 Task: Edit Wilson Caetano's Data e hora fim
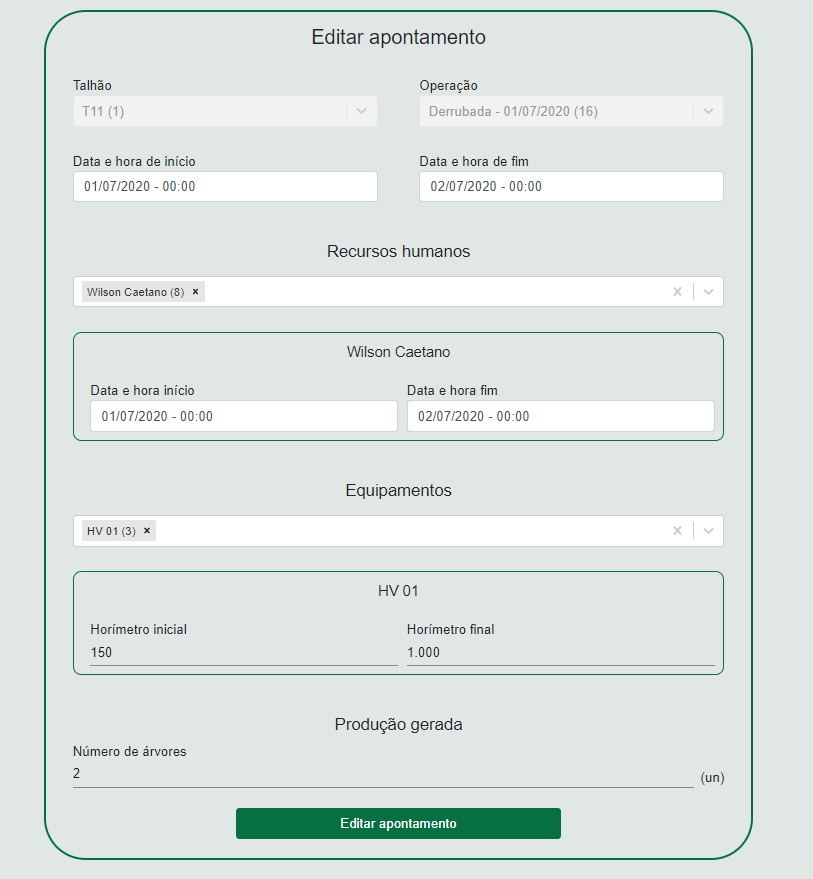coord(560,416)
